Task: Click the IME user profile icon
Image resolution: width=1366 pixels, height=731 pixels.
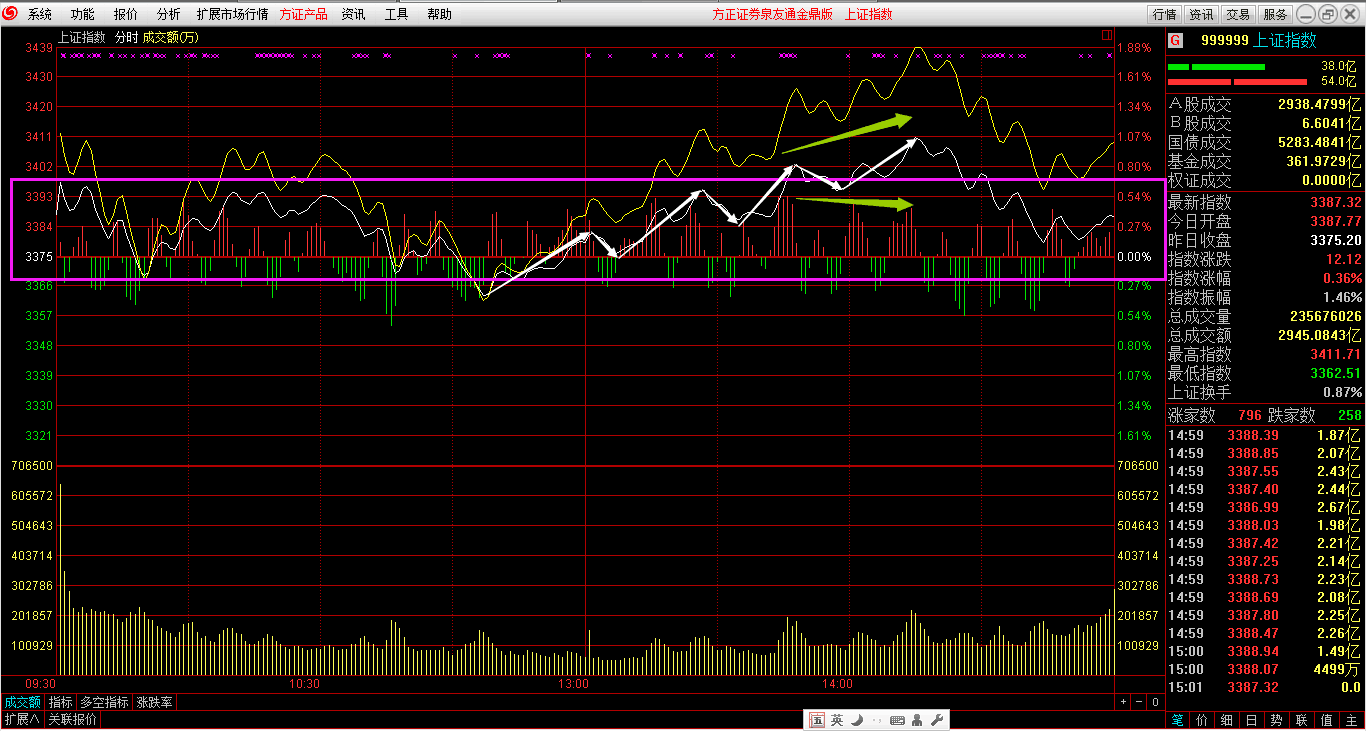Action: point(917,720)
